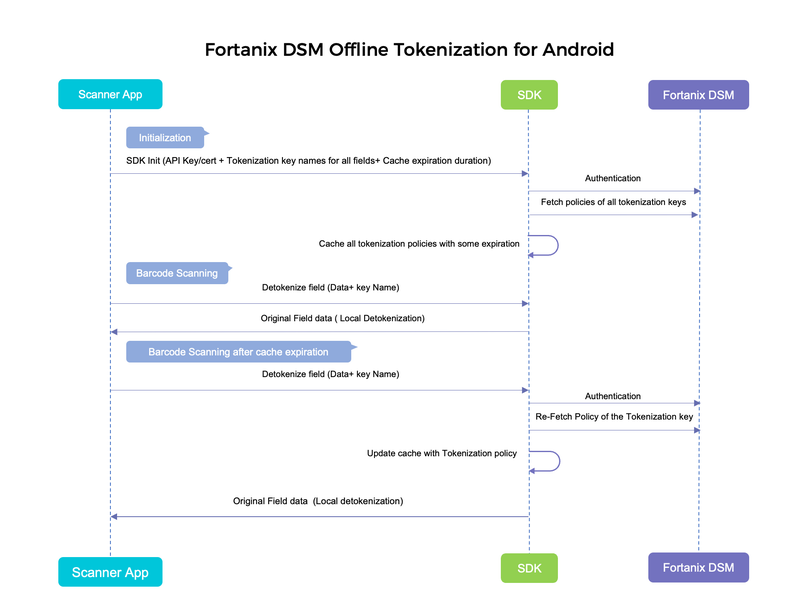800x600 pixels.
Task: Click 'Fetch policies of all tokenization keys' text
Action: click(613, 202)
